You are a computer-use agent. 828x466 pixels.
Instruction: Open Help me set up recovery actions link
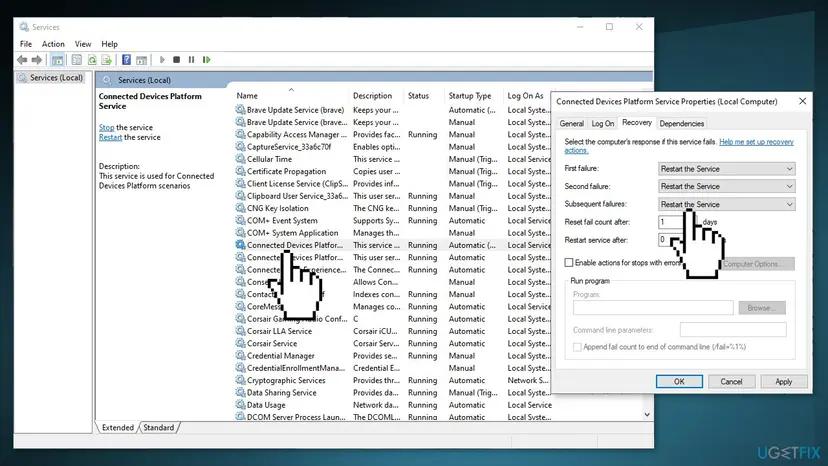(x=756, y=142)
